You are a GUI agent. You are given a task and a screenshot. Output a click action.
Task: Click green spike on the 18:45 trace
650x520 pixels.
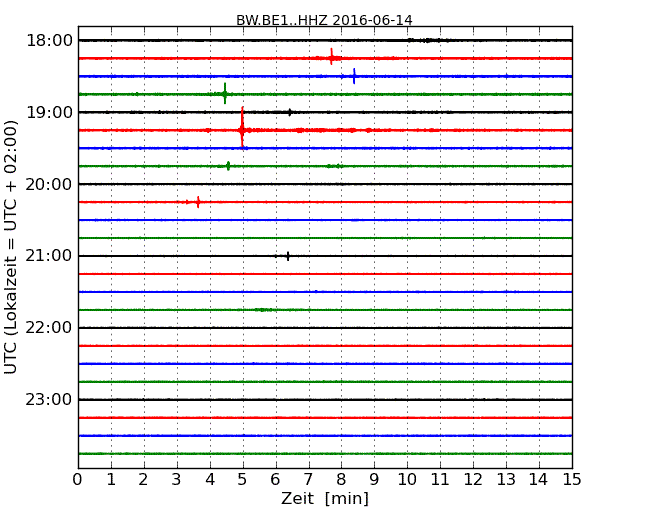tap(225, 94)
